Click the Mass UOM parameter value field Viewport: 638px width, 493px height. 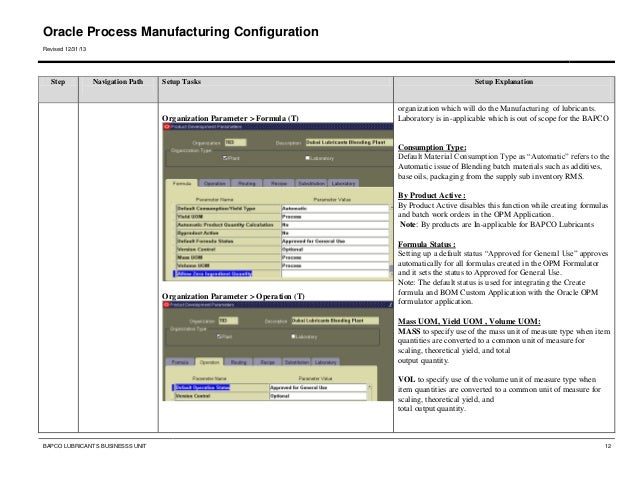335,257
